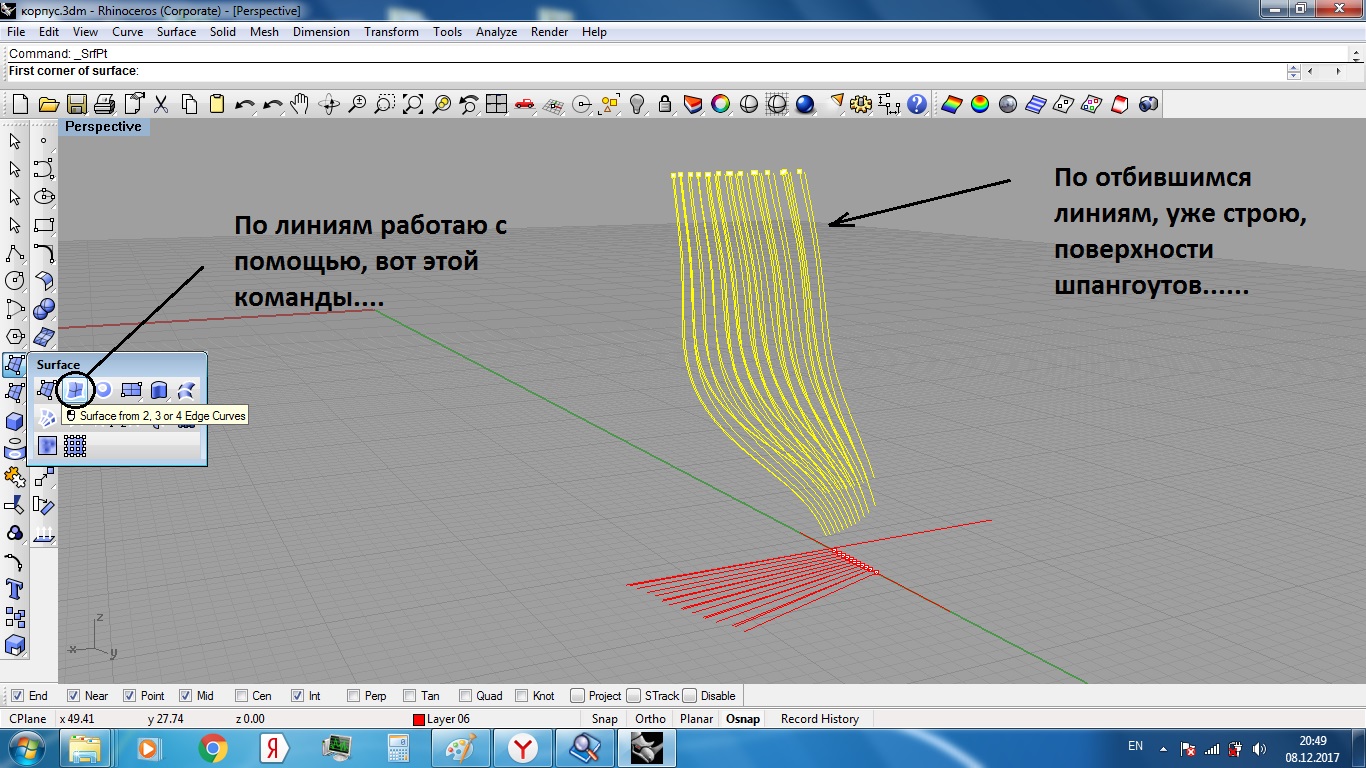Select the box solid tool in sidebar
1366x768 pixels.
pos(15,421)
